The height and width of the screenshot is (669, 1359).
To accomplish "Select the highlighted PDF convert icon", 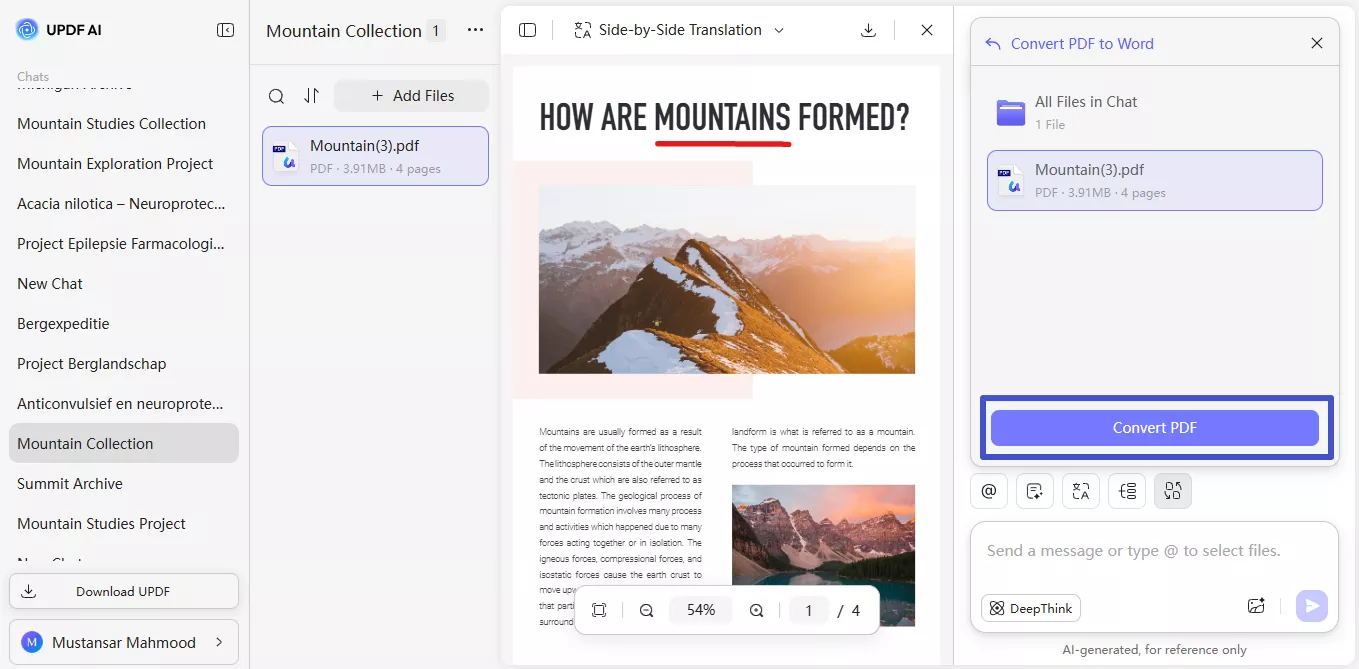I will coord(1173,491).
